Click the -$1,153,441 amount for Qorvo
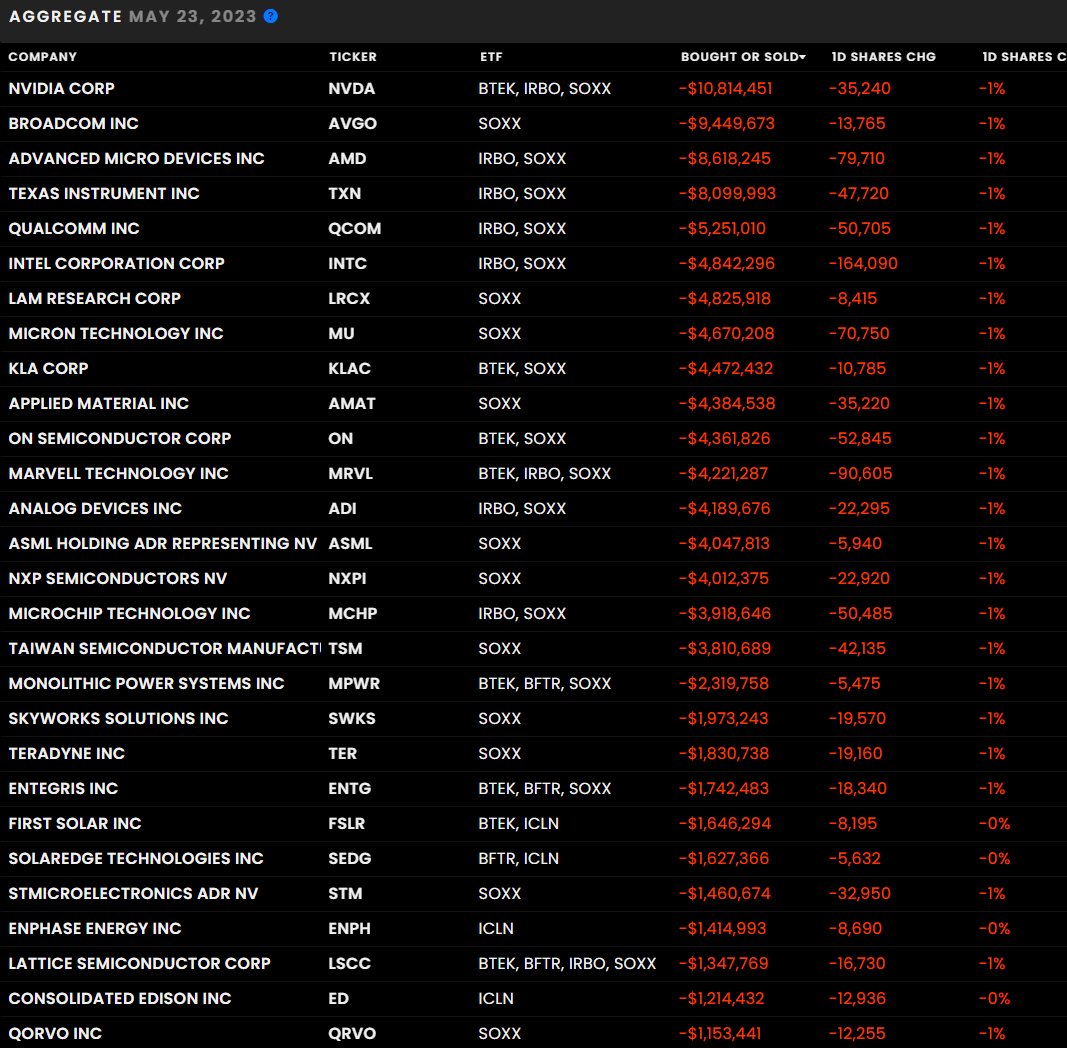The height and width of the screenshot is (1048, 1067). coord(720,1034)
